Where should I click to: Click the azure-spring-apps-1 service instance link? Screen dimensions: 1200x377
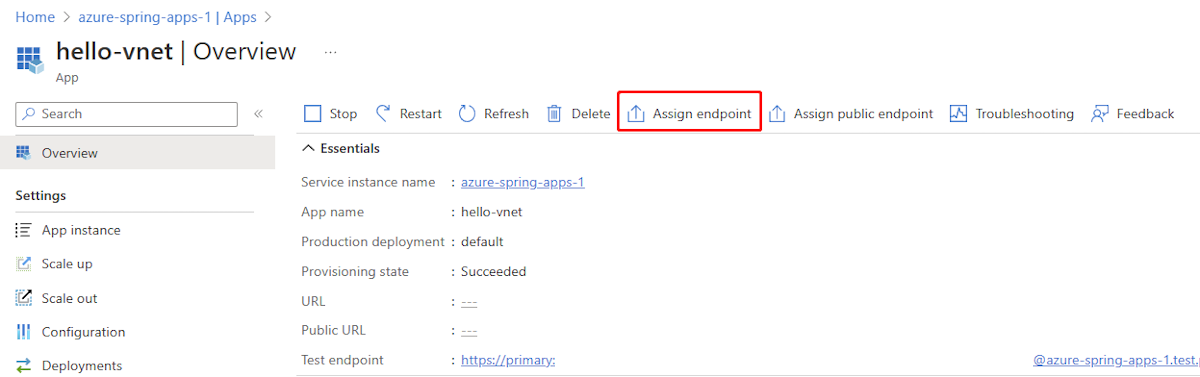(523, 182)
